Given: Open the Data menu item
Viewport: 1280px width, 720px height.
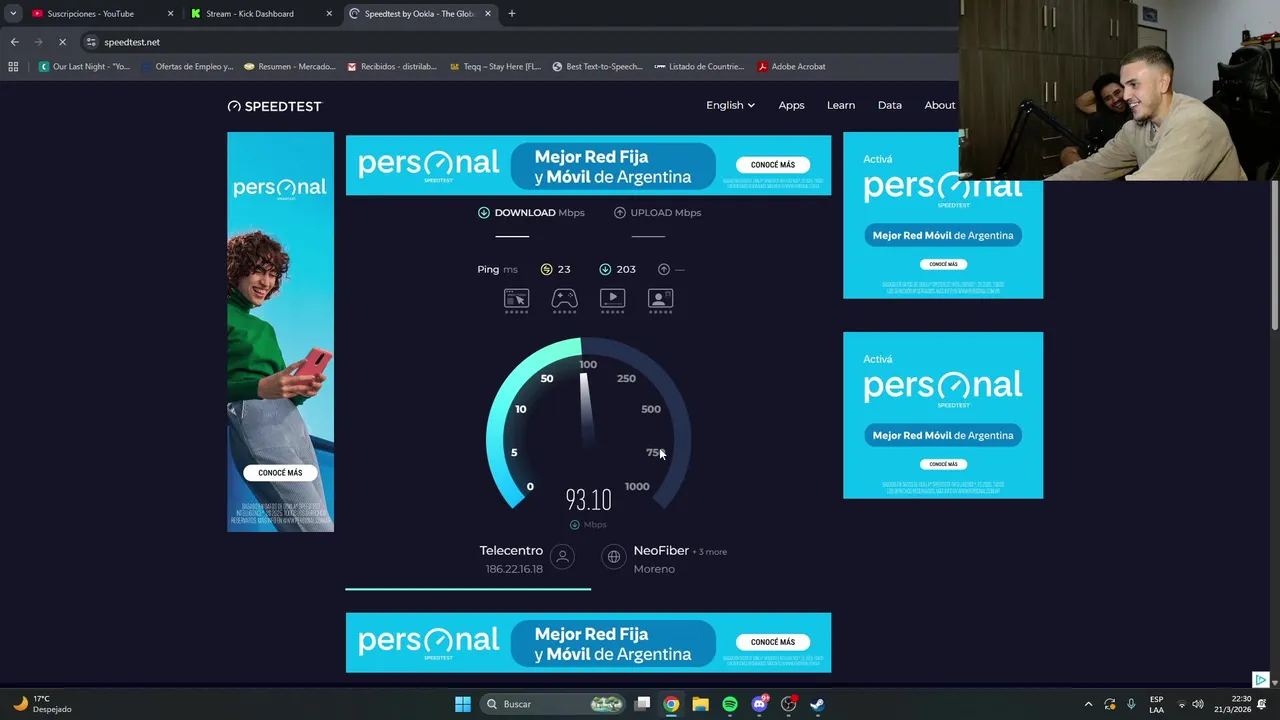Looking at the screenshot, I should [x=889, y=105].
